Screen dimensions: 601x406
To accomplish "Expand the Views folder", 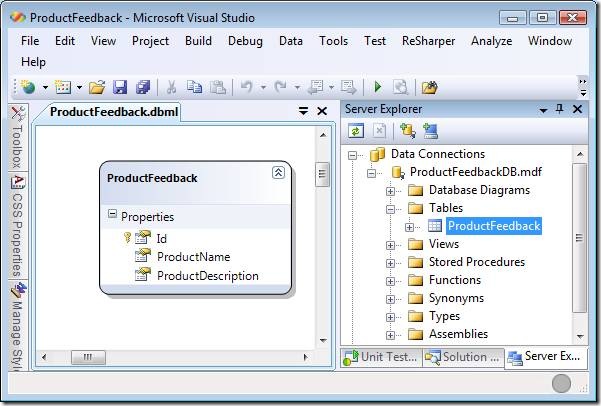I will click(x=390, y=245).
